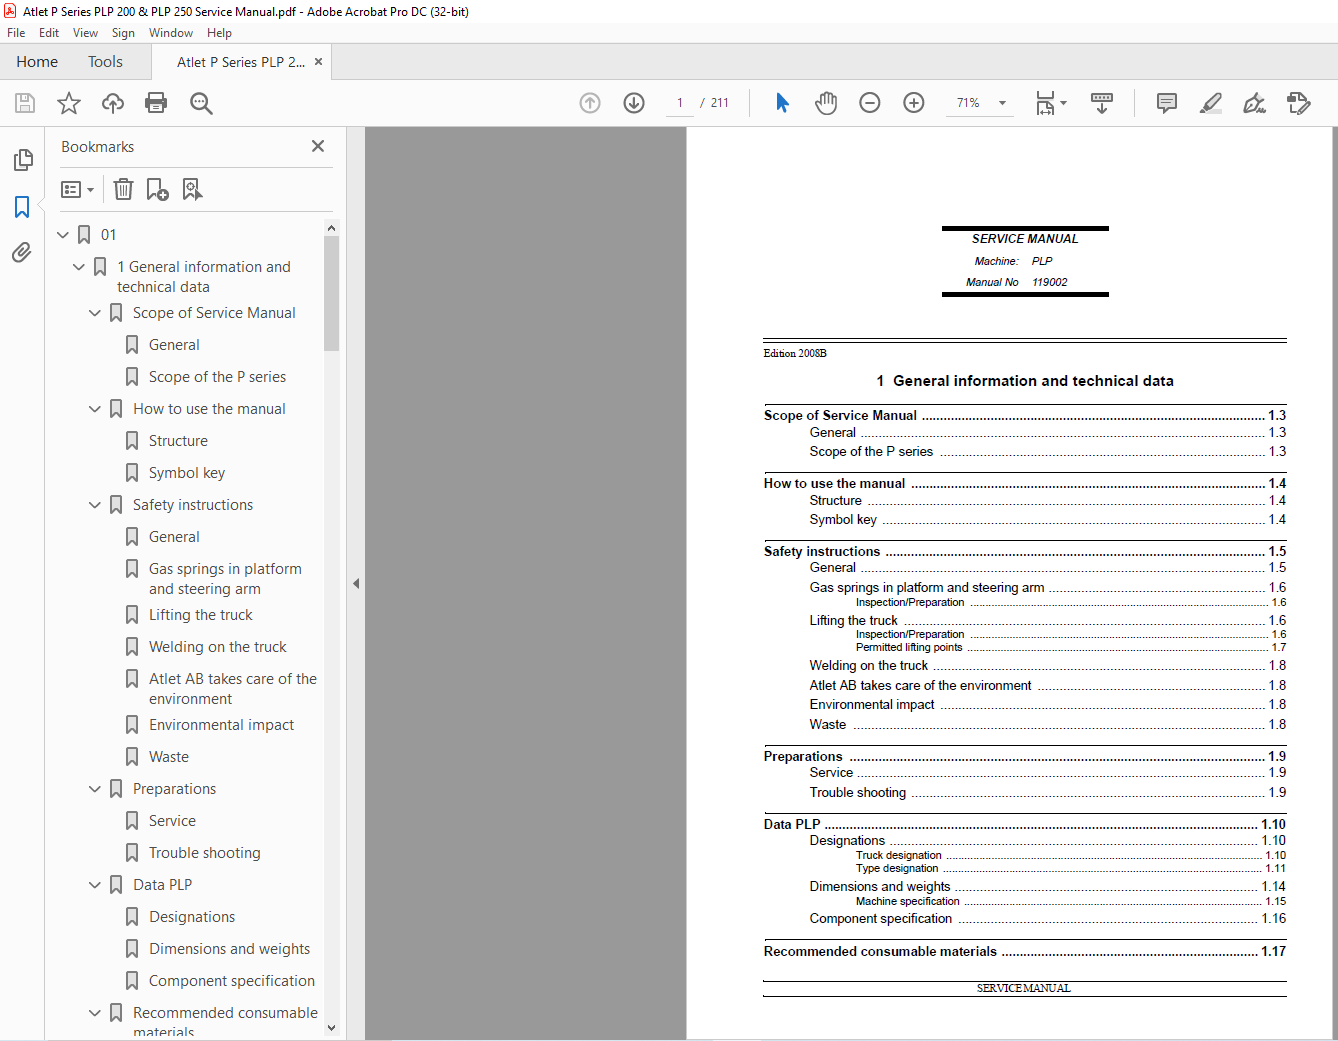Switch to the Tools tab
1338x1041 pixels.
click(105, 62)
